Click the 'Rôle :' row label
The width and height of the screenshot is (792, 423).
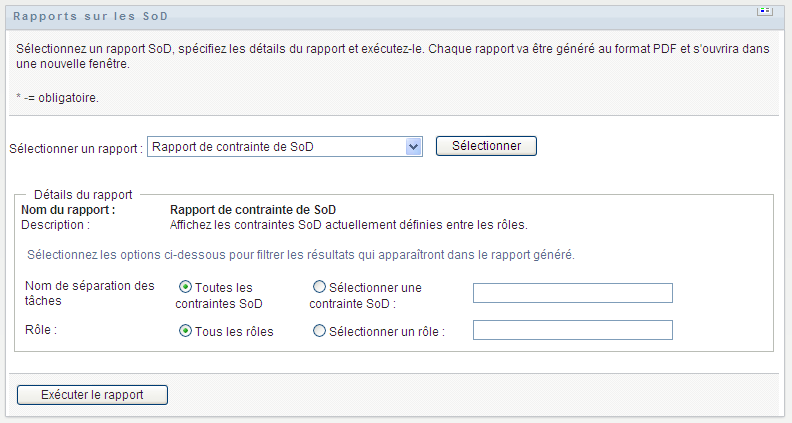coord(42,328)
